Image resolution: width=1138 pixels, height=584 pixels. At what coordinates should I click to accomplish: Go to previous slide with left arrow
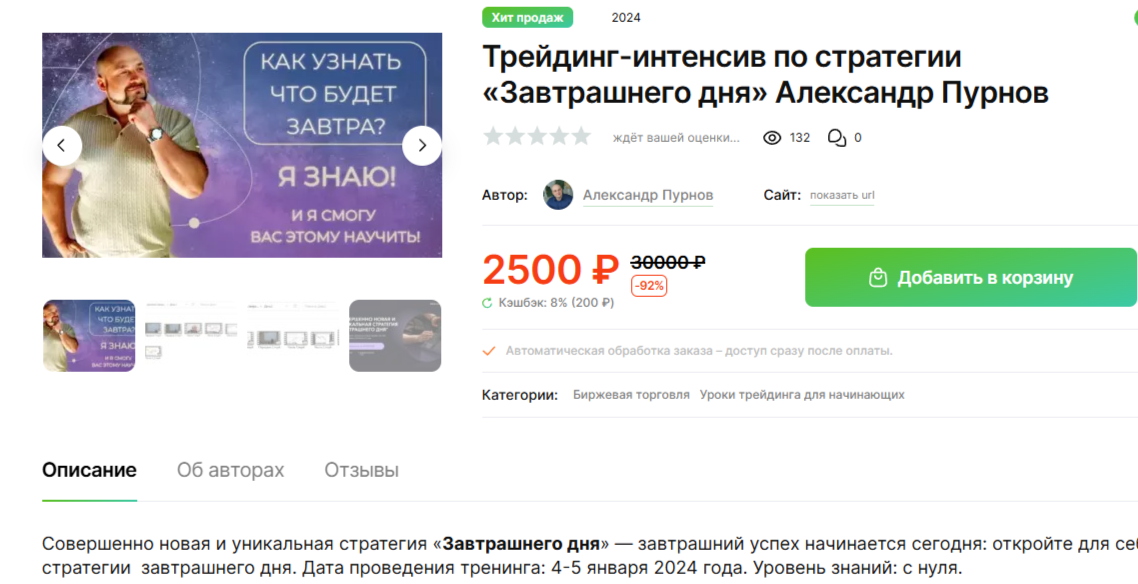pyautogui.click(x=62, y=146)
